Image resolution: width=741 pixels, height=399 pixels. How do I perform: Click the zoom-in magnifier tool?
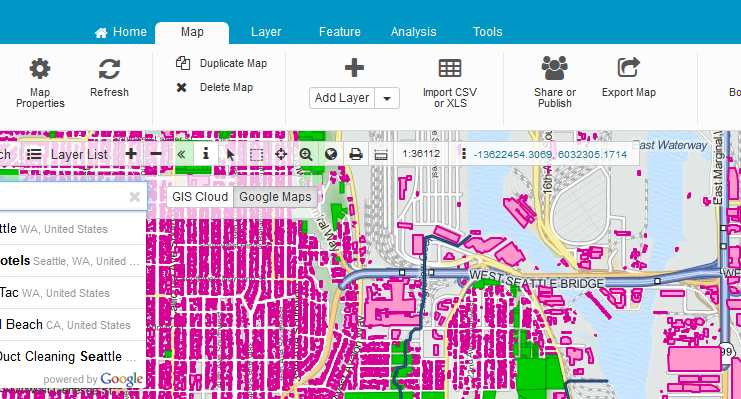(306, 154)
